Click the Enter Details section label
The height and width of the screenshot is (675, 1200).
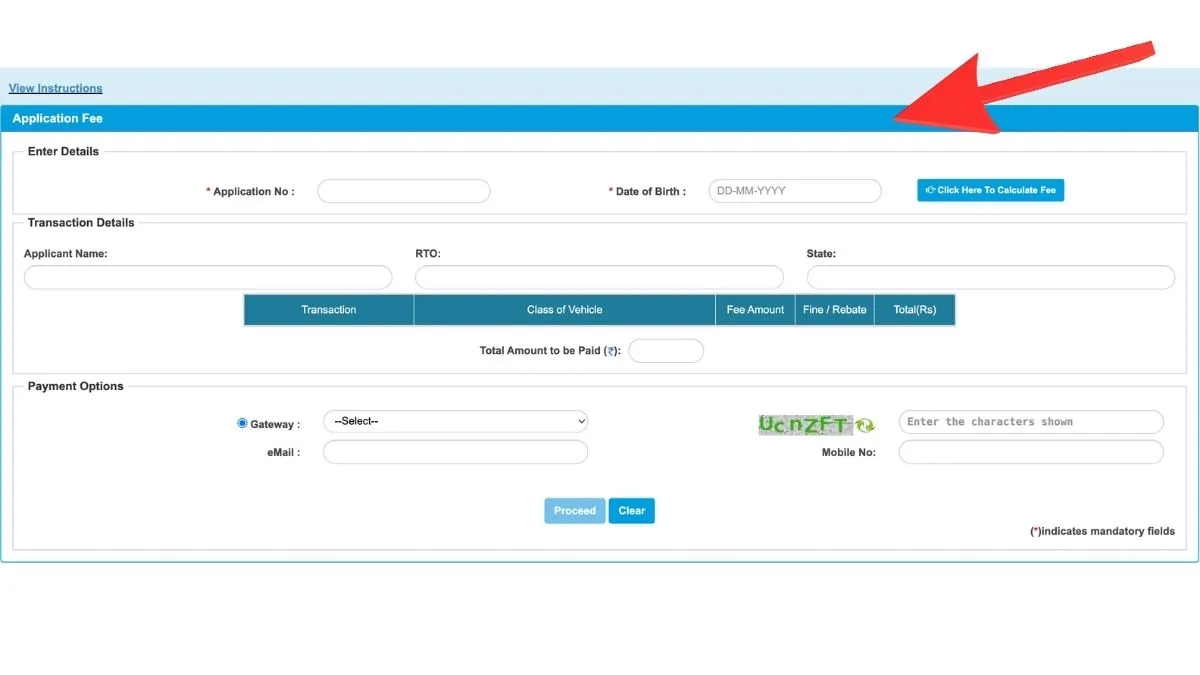(63, 152)
